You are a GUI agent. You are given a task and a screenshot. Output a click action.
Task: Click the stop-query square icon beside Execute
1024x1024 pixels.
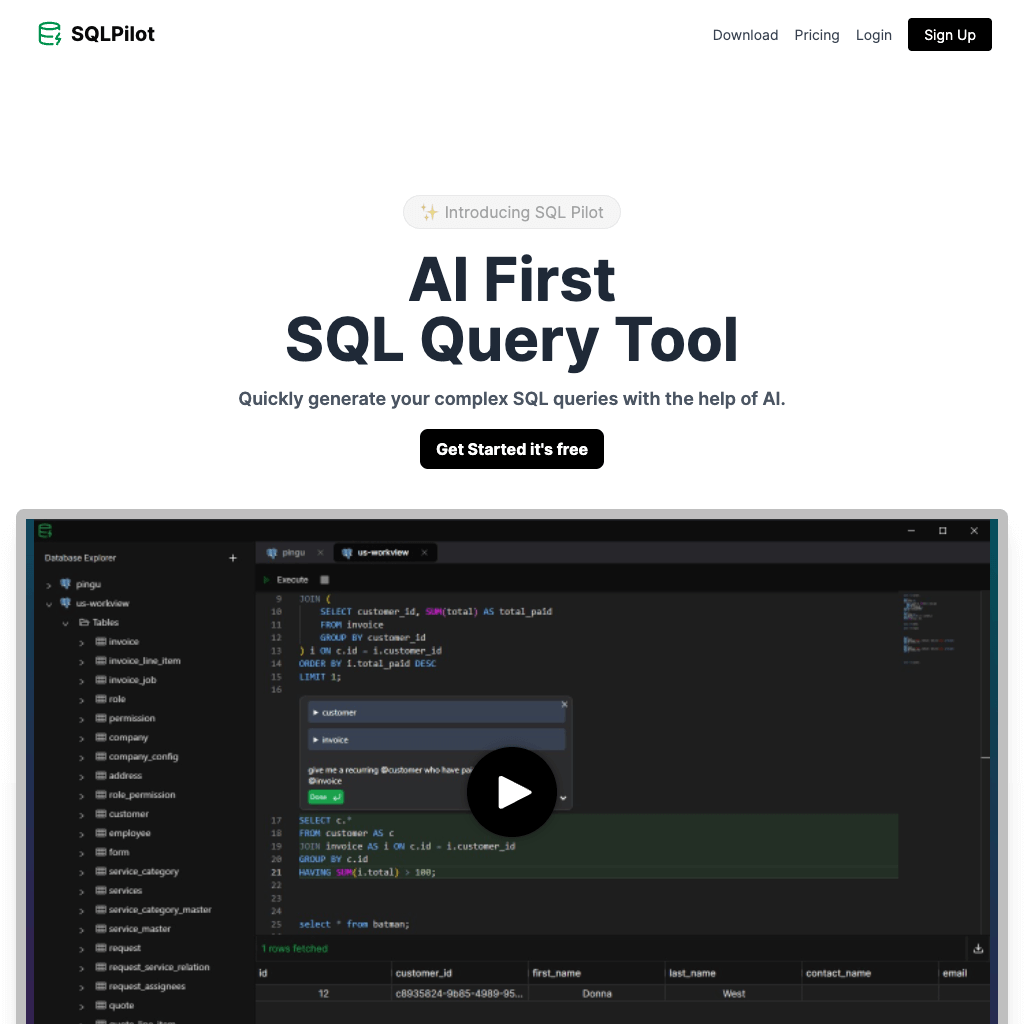pos(323,579)
